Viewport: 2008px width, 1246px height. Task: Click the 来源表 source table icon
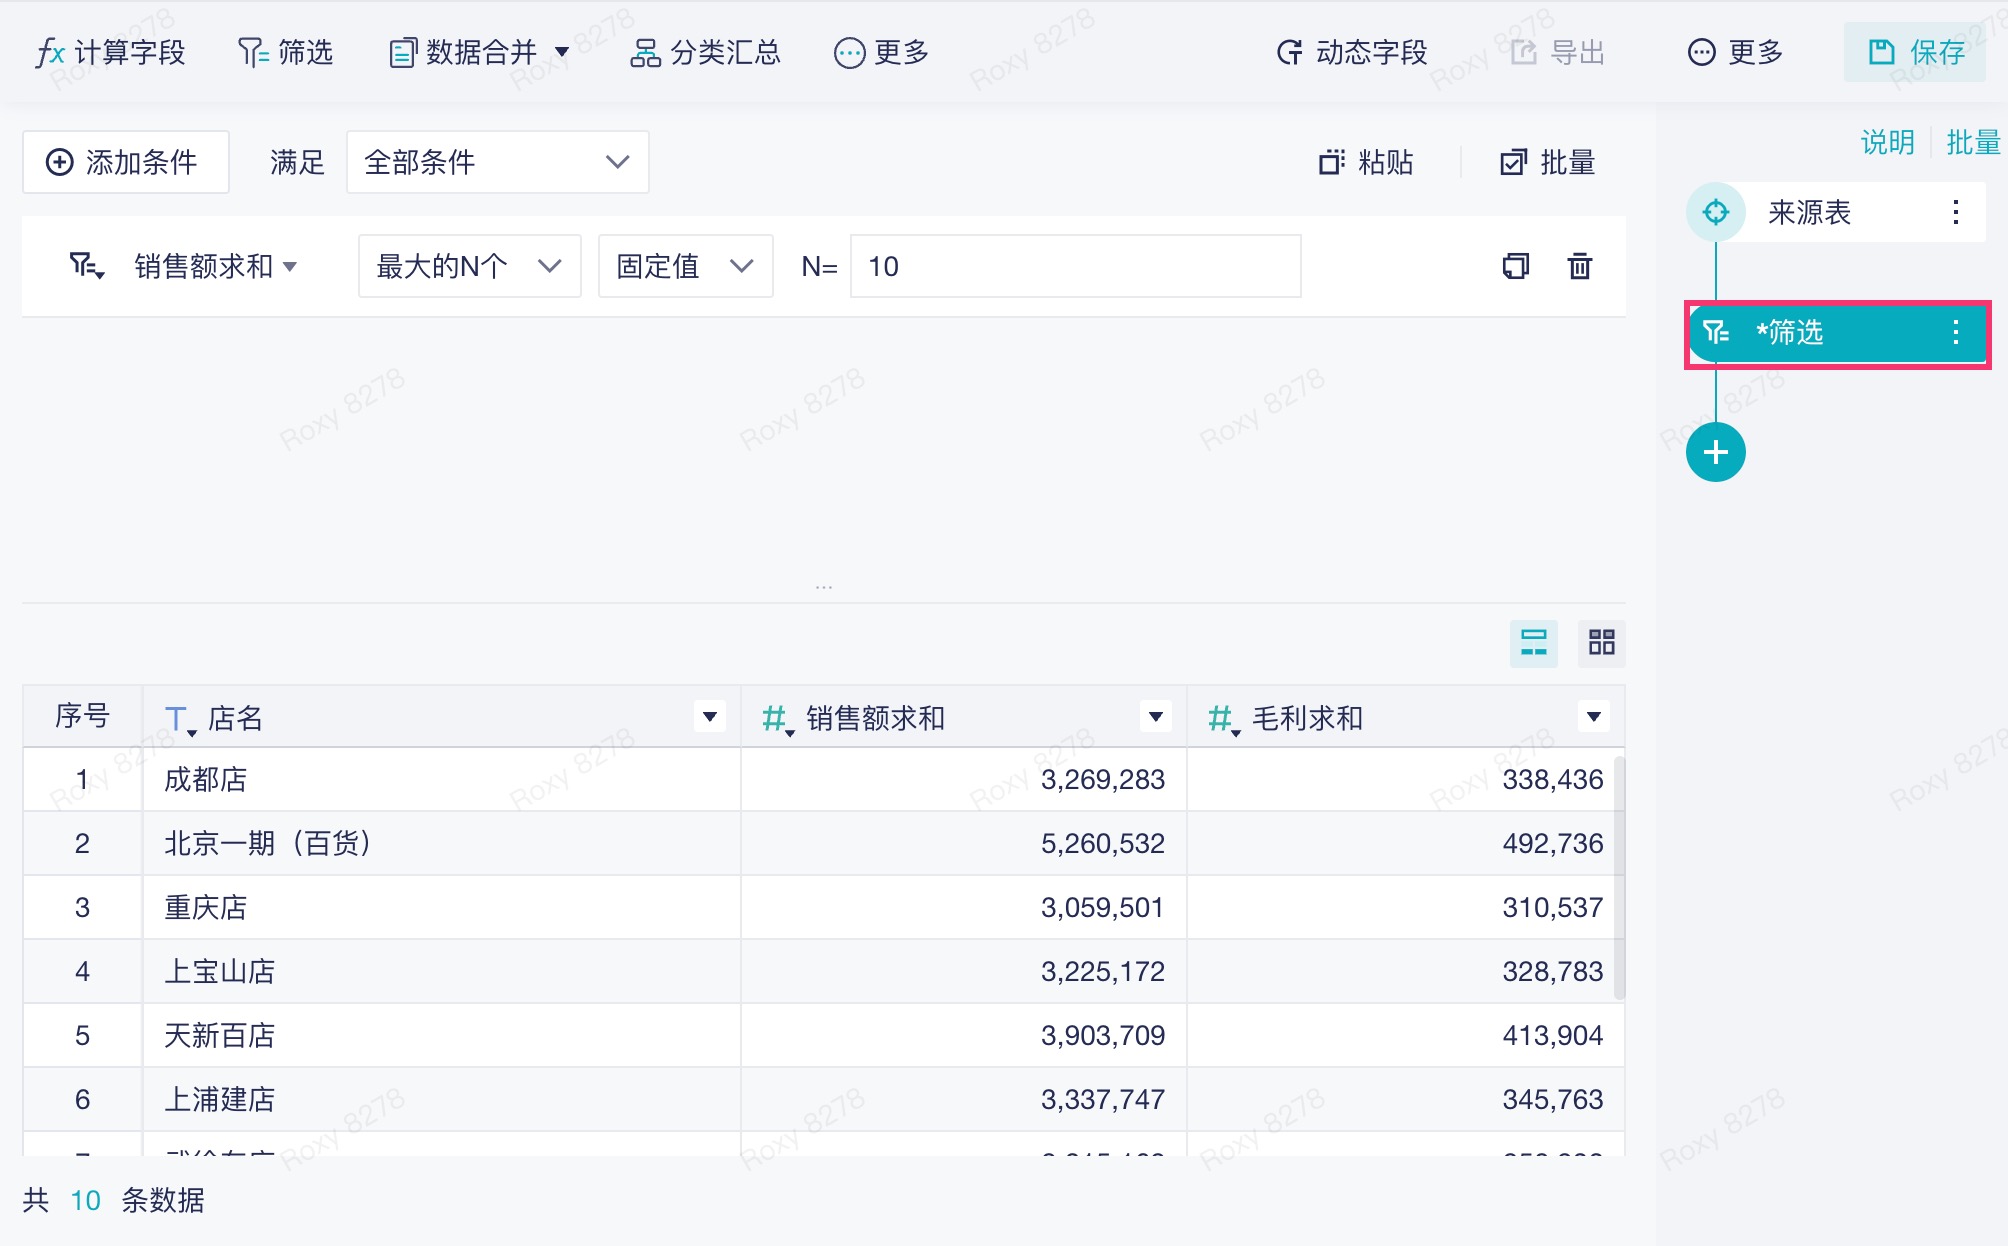click(1715, 212)
